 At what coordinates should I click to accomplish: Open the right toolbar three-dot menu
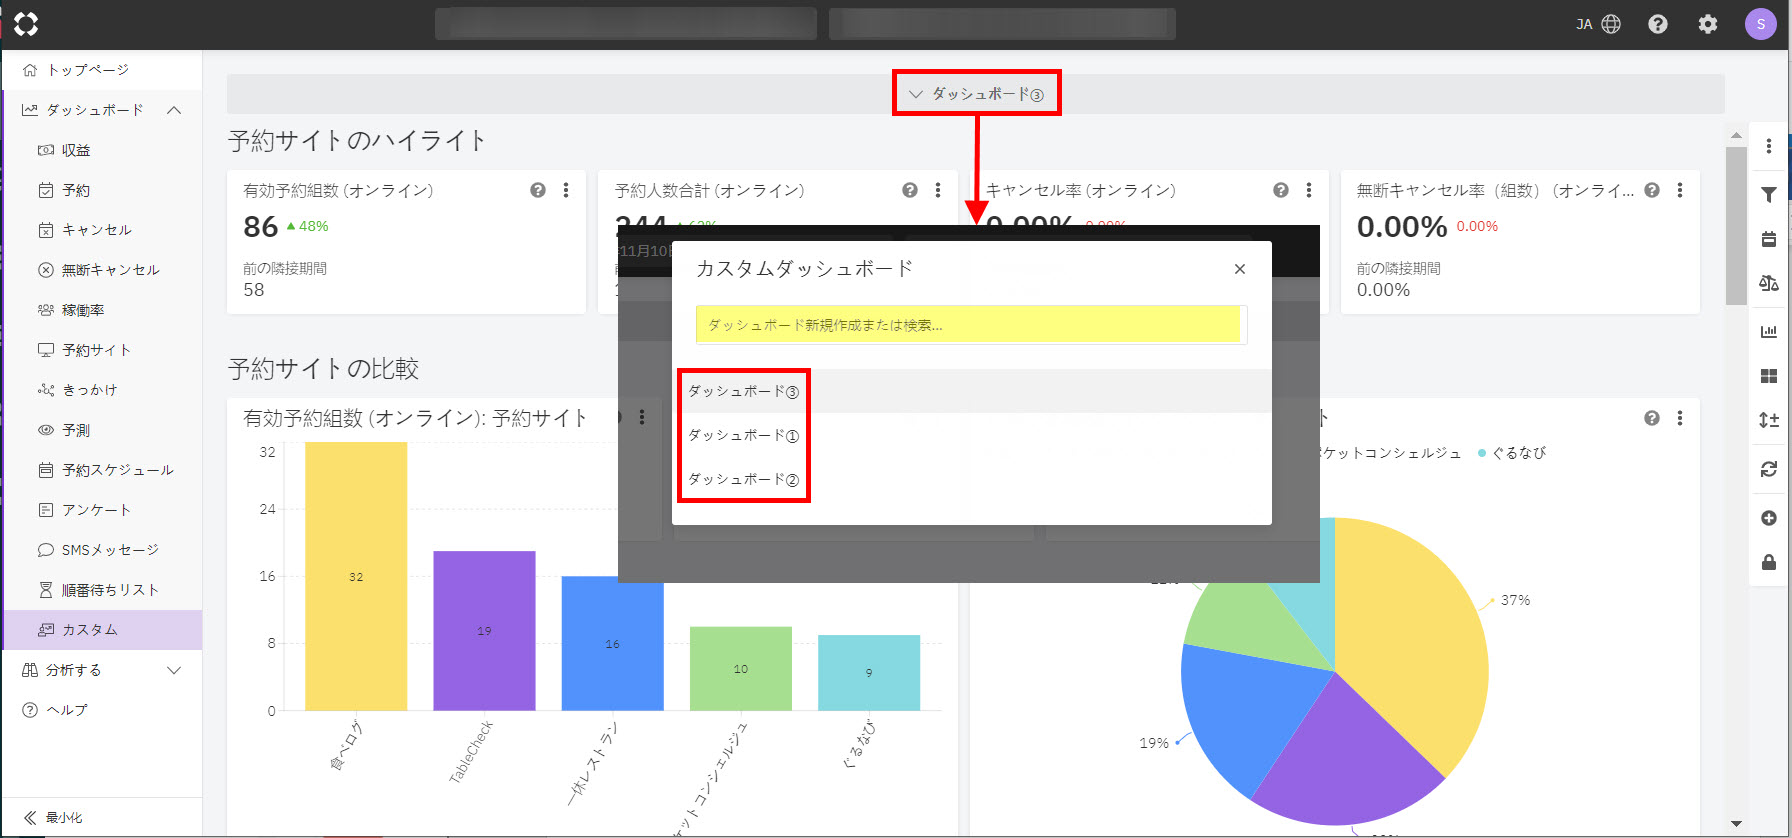pyautogui.click(x=1769, y=146)
